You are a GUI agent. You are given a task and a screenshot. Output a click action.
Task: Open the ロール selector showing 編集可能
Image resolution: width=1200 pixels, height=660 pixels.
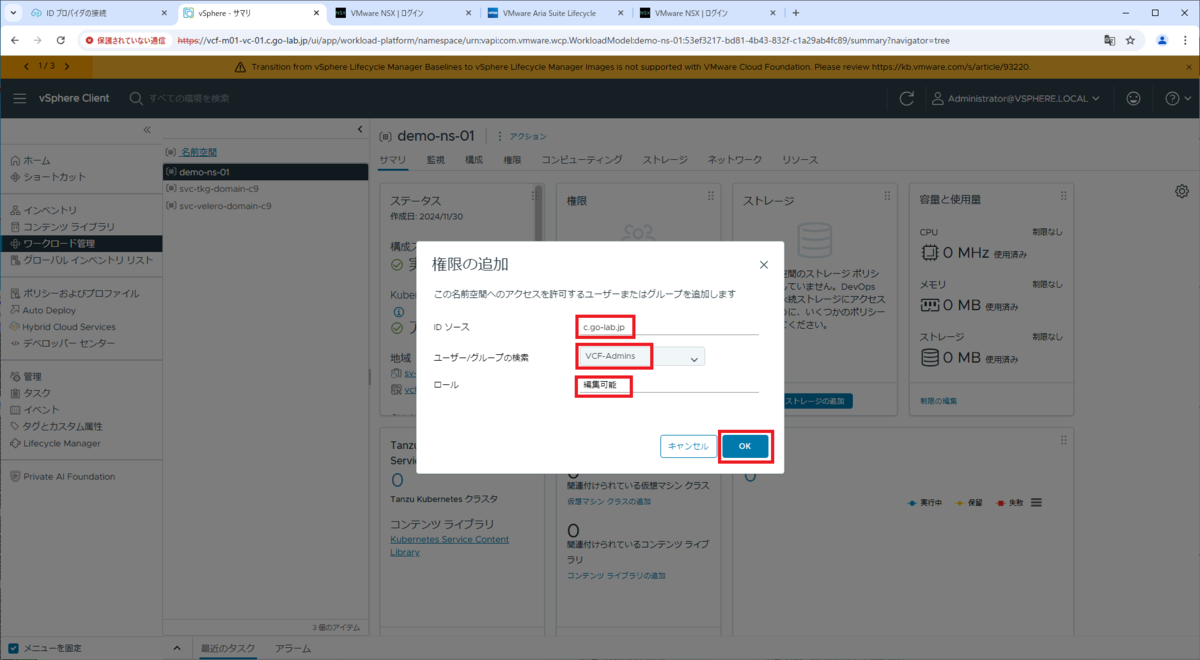pos(667,385)
